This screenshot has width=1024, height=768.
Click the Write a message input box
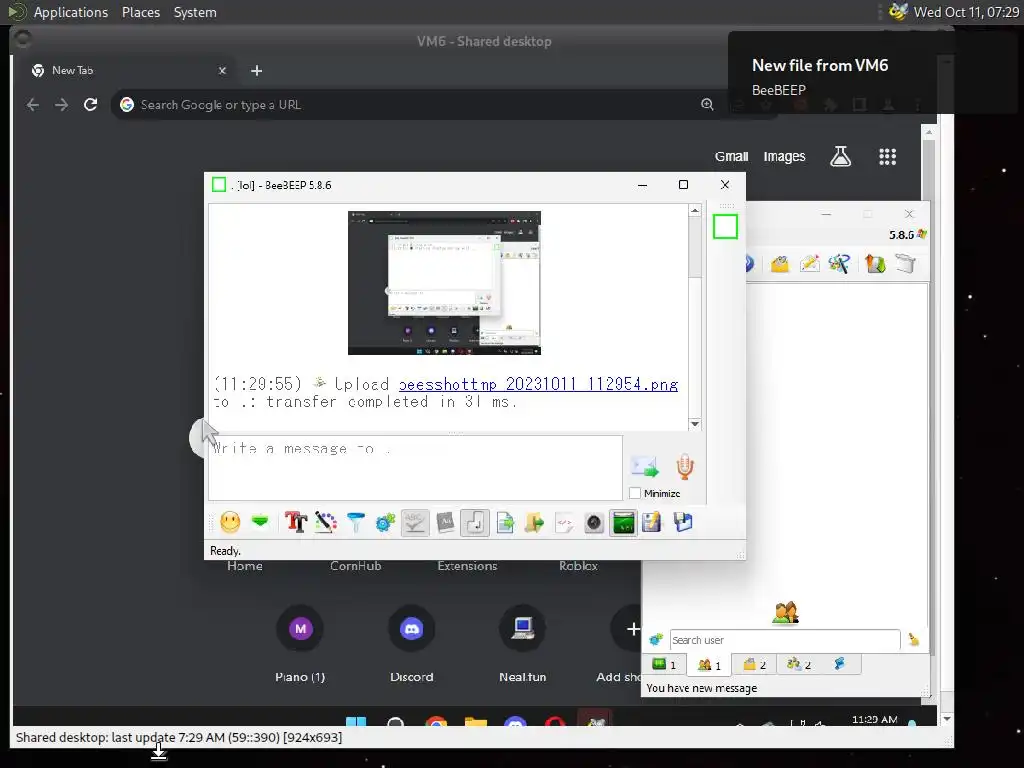(415, 468)
